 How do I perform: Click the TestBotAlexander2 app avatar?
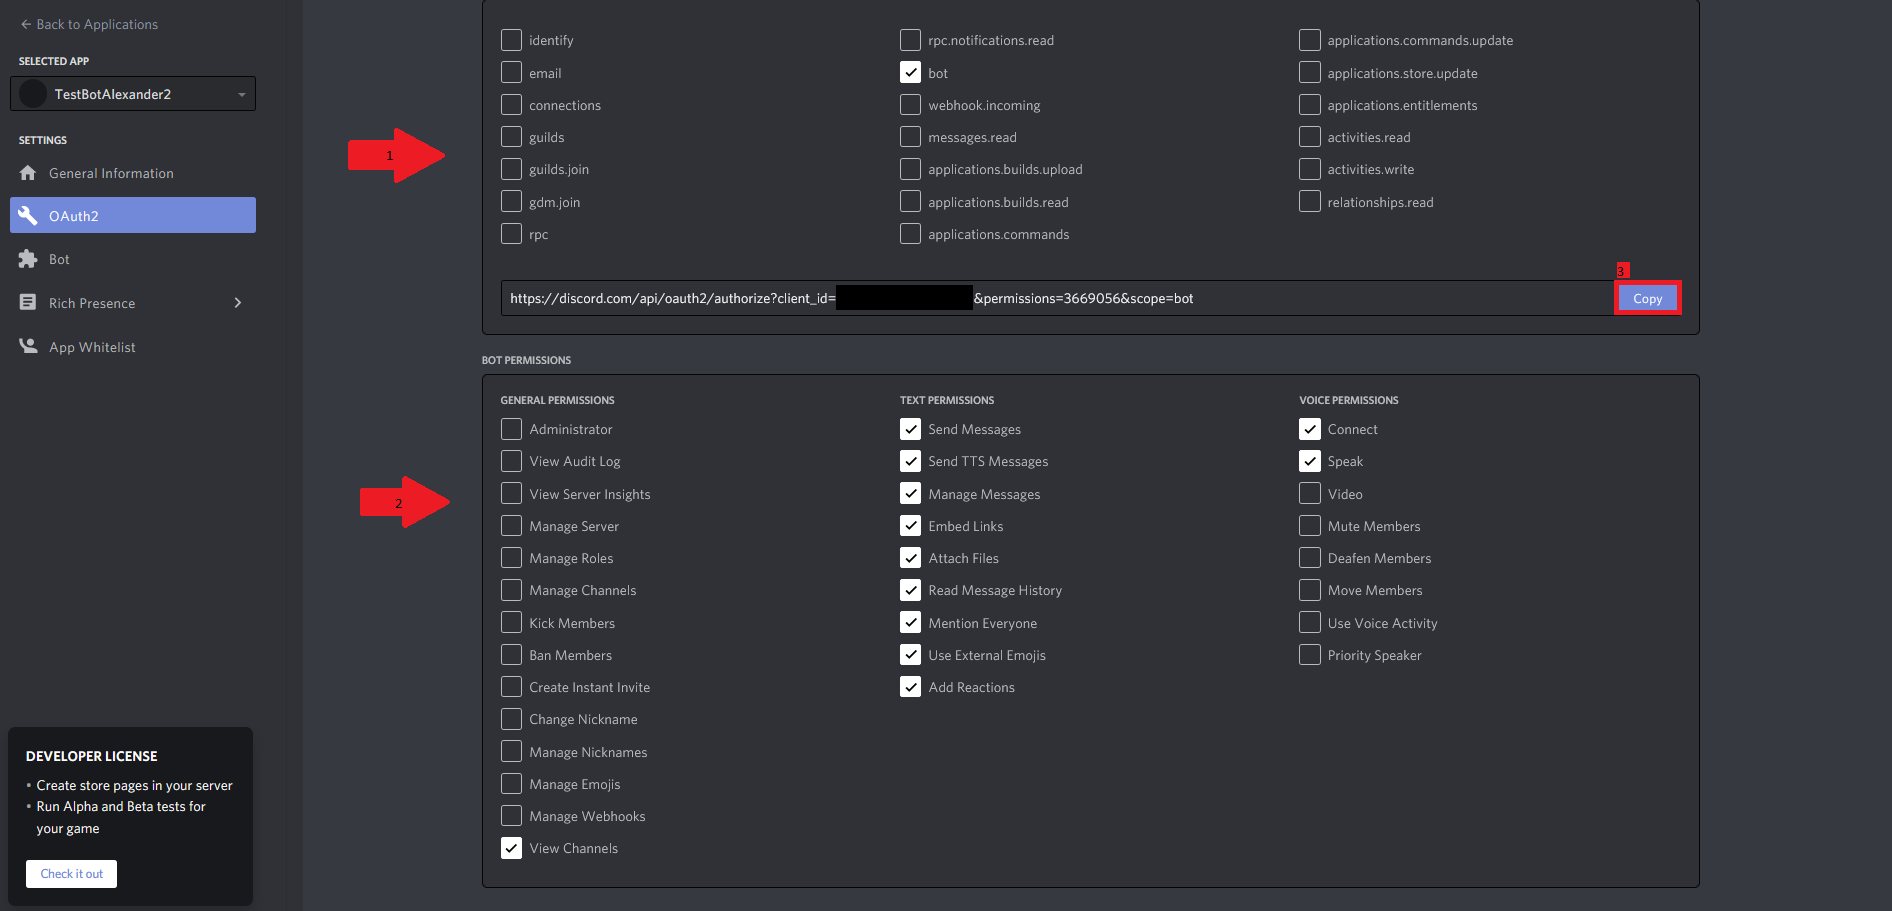click(x=33, y=94)
